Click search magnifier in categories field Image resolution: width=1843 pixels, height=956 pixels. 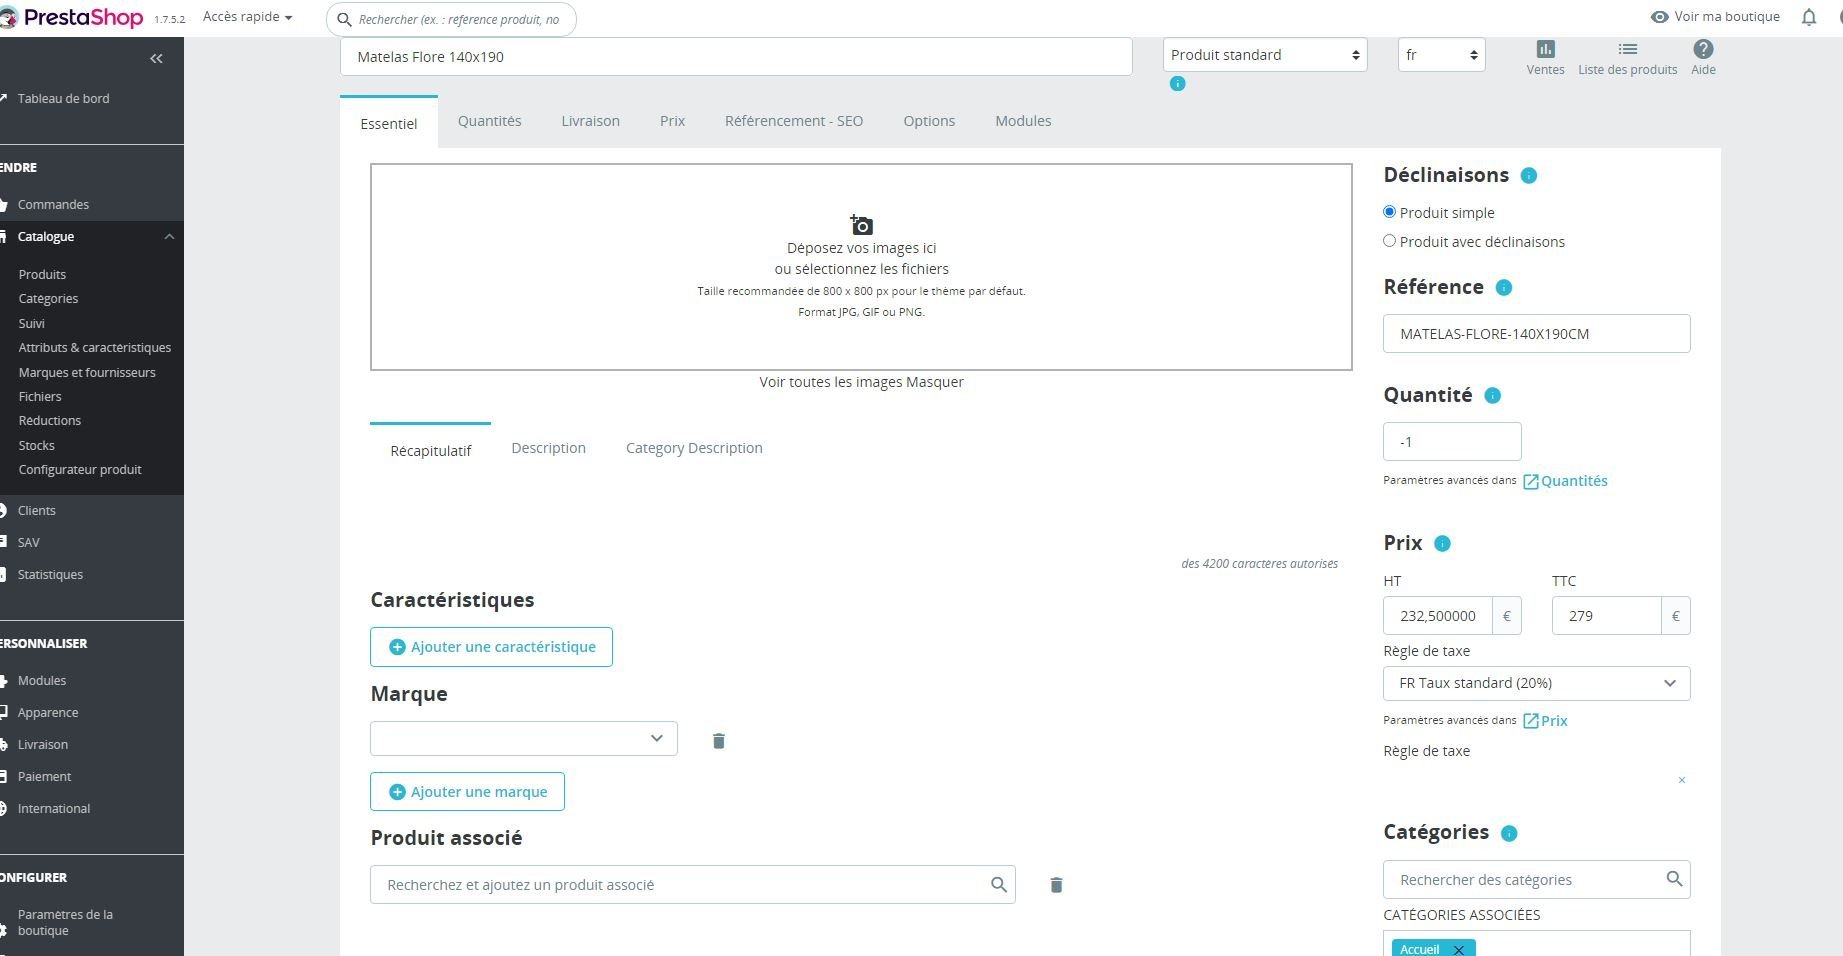pyautogui.click(x=1674, y=879)
